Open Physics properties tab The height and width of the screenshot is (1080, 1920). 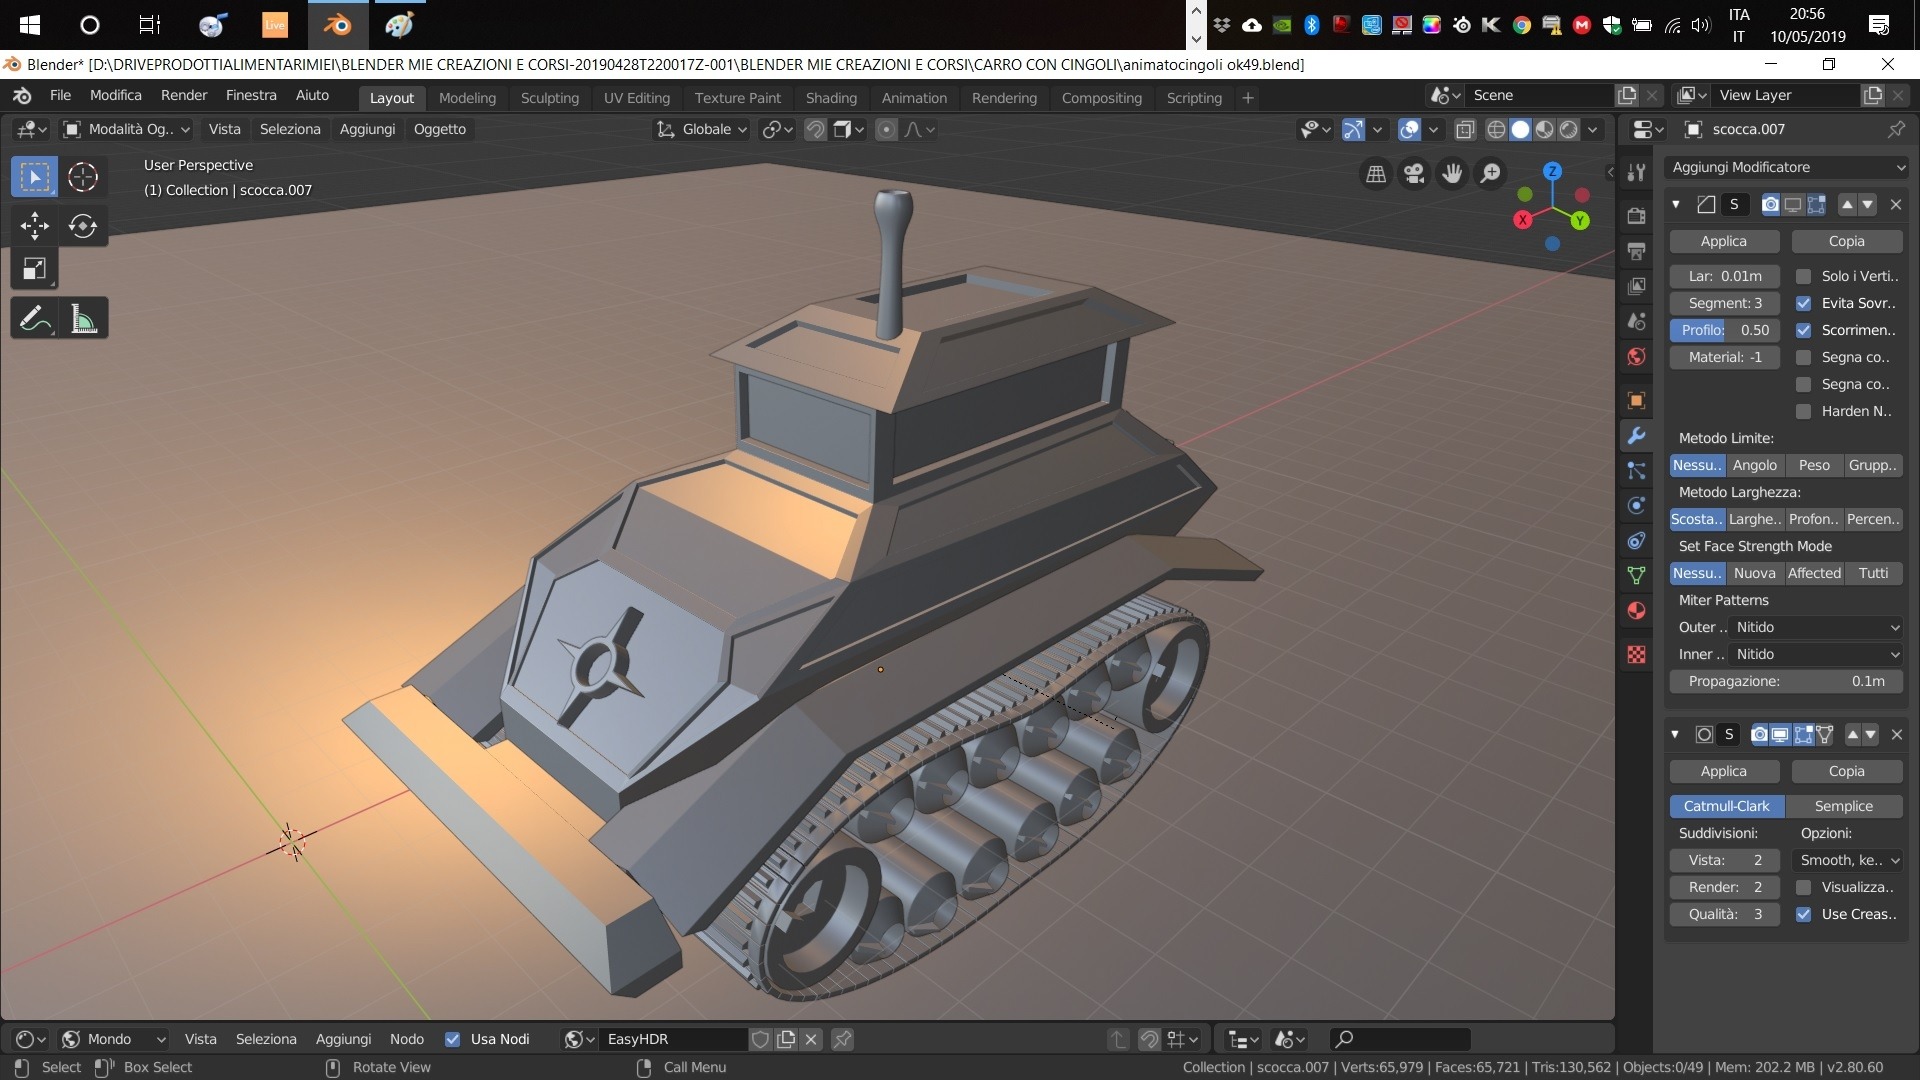tap(1636, 506)
